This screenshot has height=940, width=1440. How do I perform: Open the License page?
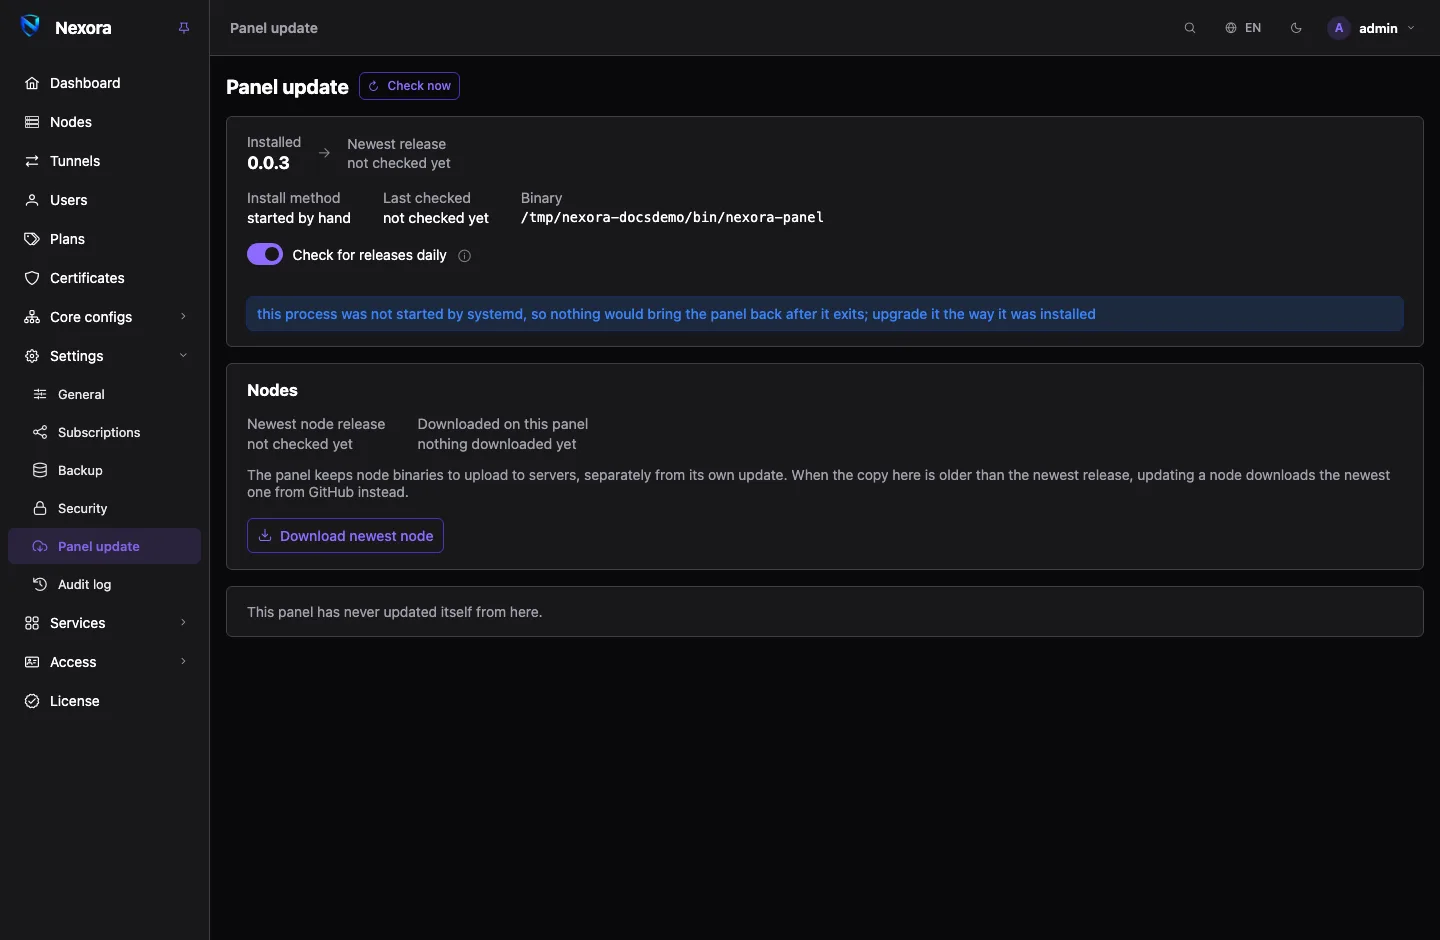pos(105,701)
